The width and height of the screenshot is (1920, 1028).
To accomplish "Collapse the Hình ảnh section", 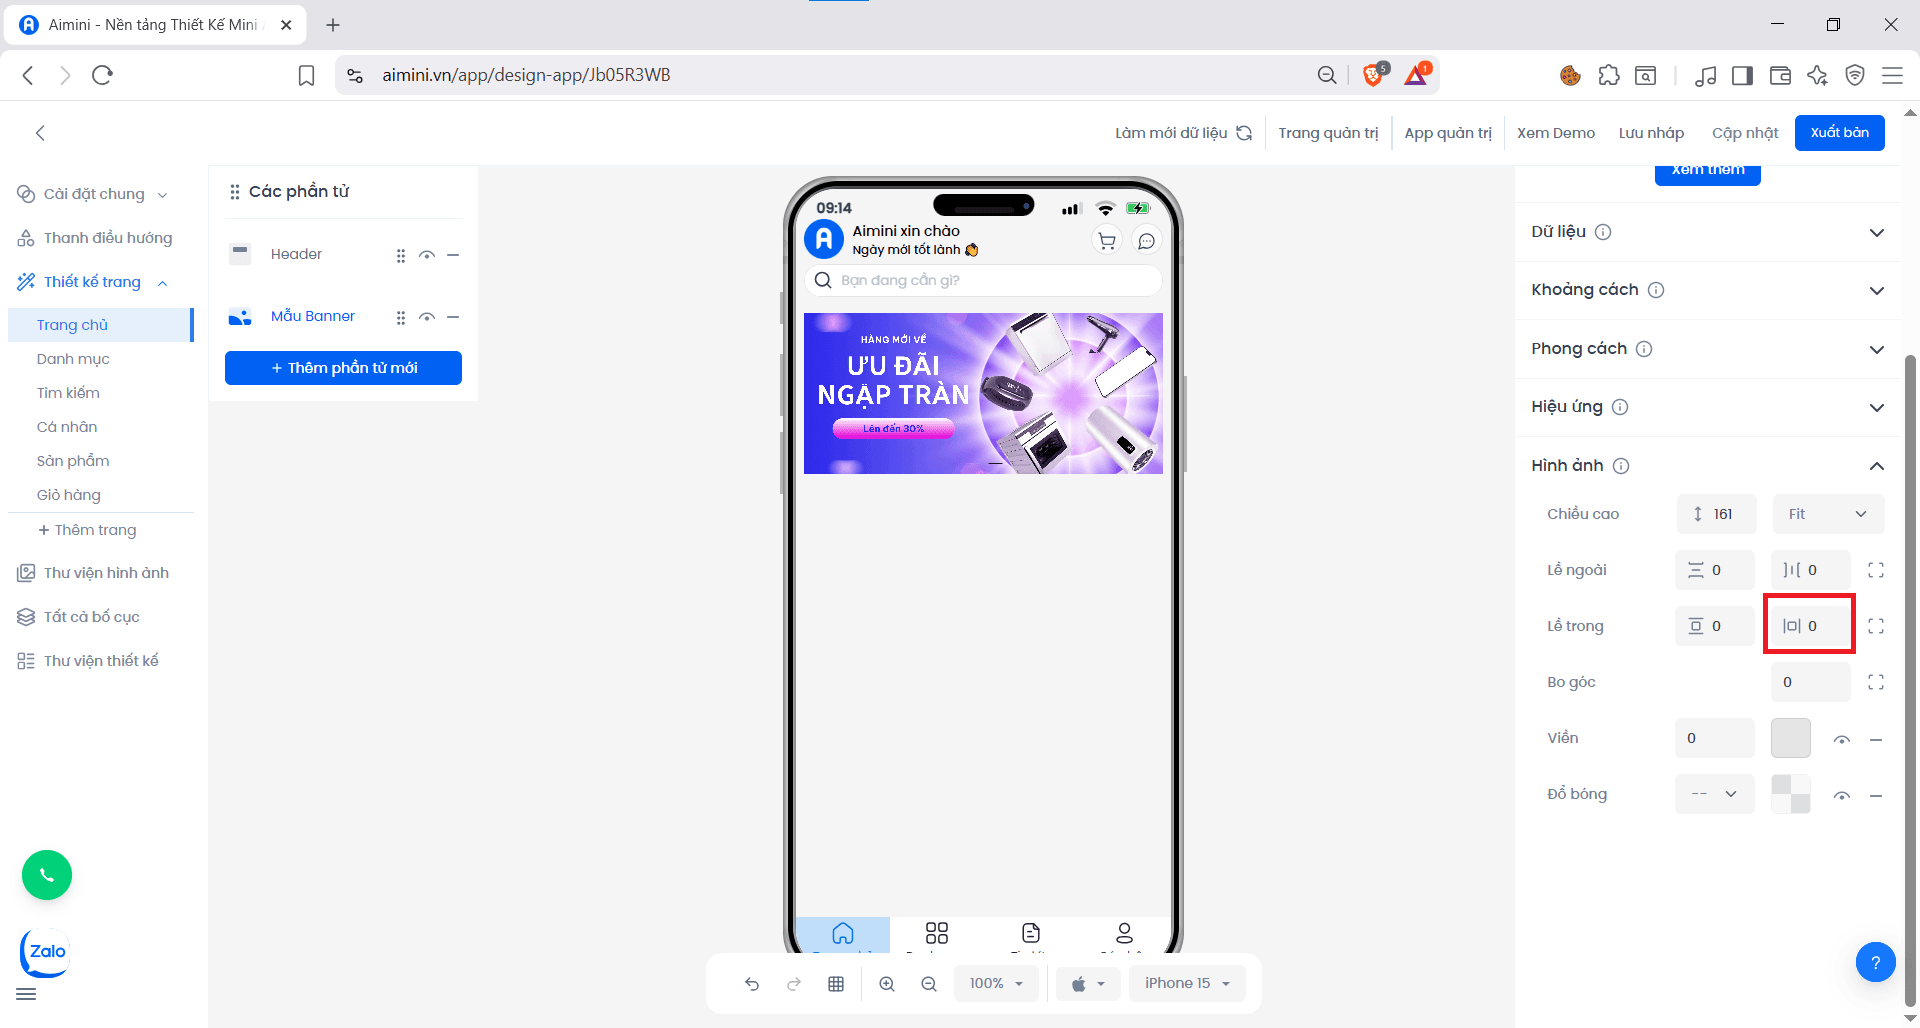I will point(1877,466).
